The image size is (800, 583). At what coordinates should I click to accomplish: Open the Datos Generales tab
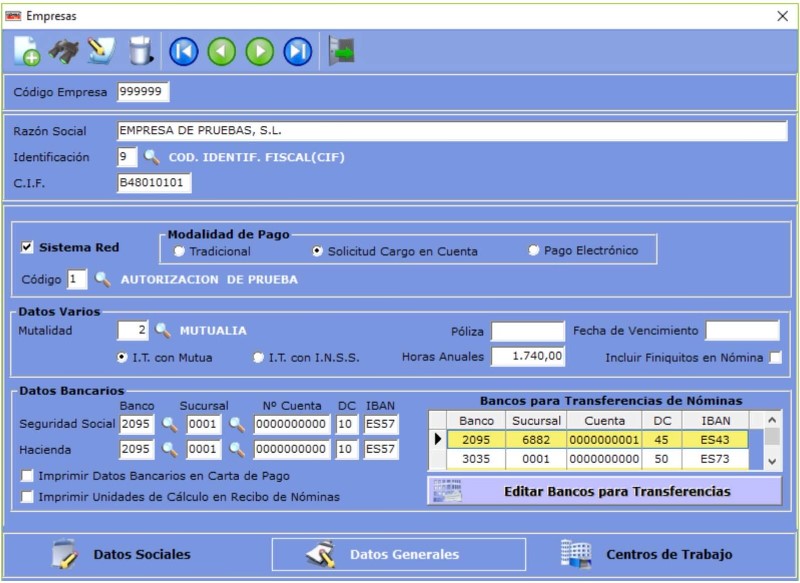pos(398,554)
